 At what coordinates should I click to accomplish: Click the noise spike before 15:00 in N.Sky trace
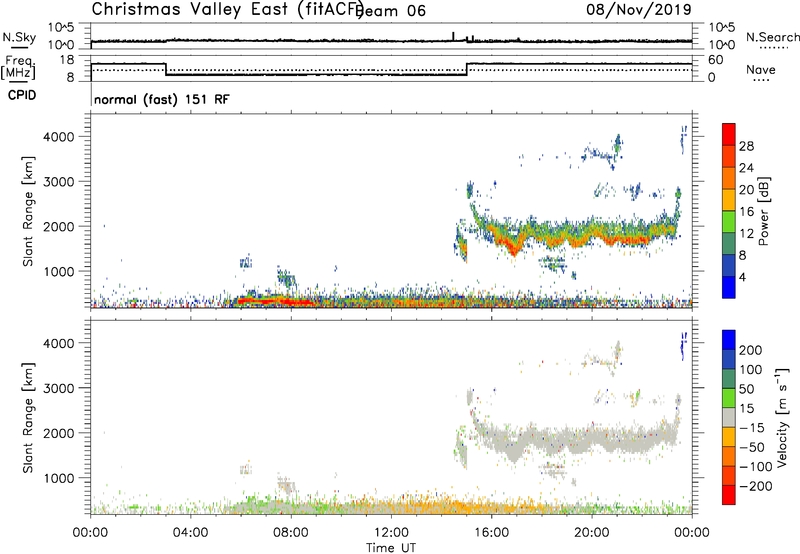tap(453, 36)
